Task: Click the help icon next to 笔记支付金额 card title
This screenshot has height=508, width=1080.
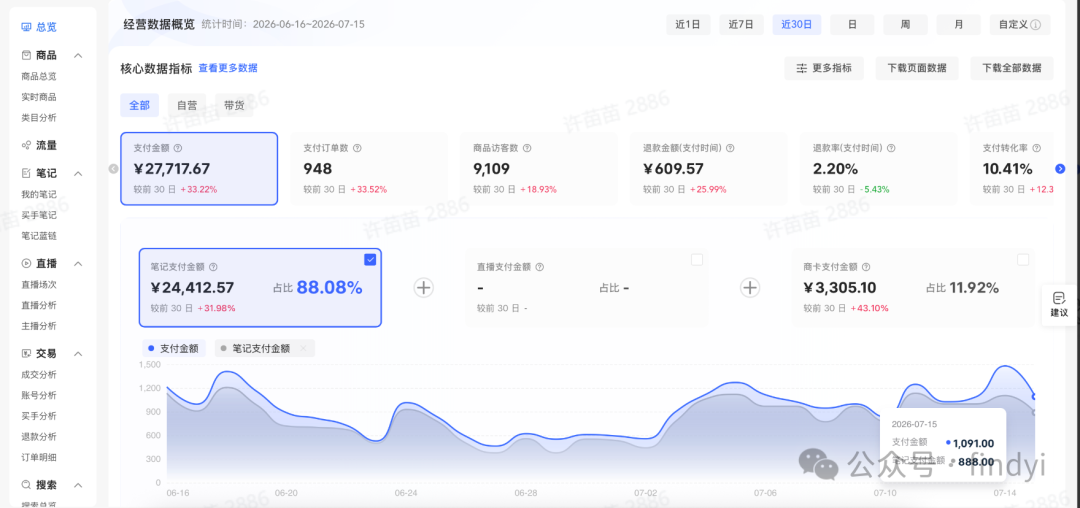Action: [214, 267]
